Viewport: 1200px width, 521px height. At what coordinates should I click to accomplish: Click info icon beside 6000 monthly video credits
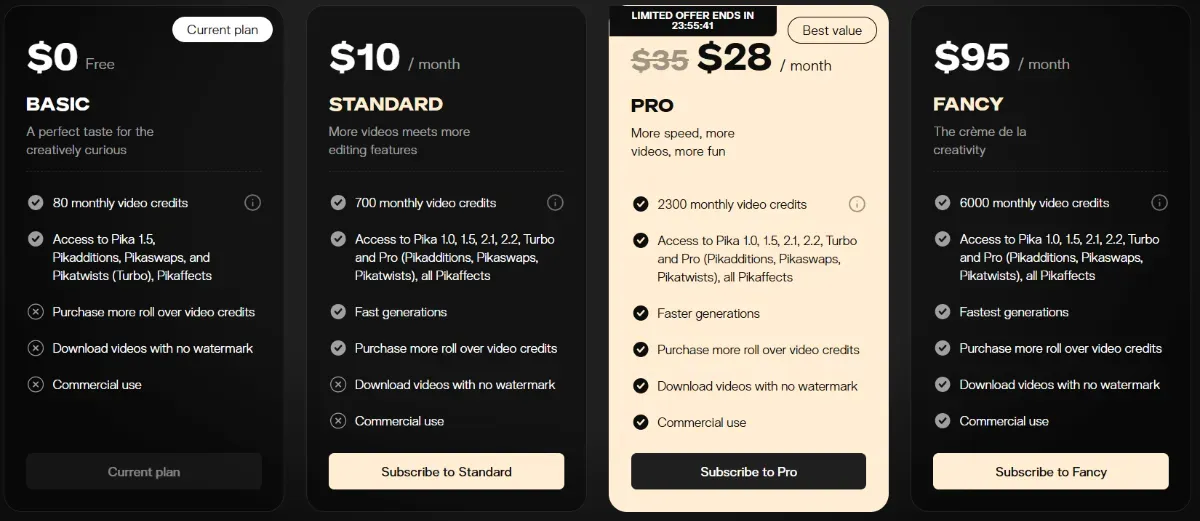click(1159, 203)
